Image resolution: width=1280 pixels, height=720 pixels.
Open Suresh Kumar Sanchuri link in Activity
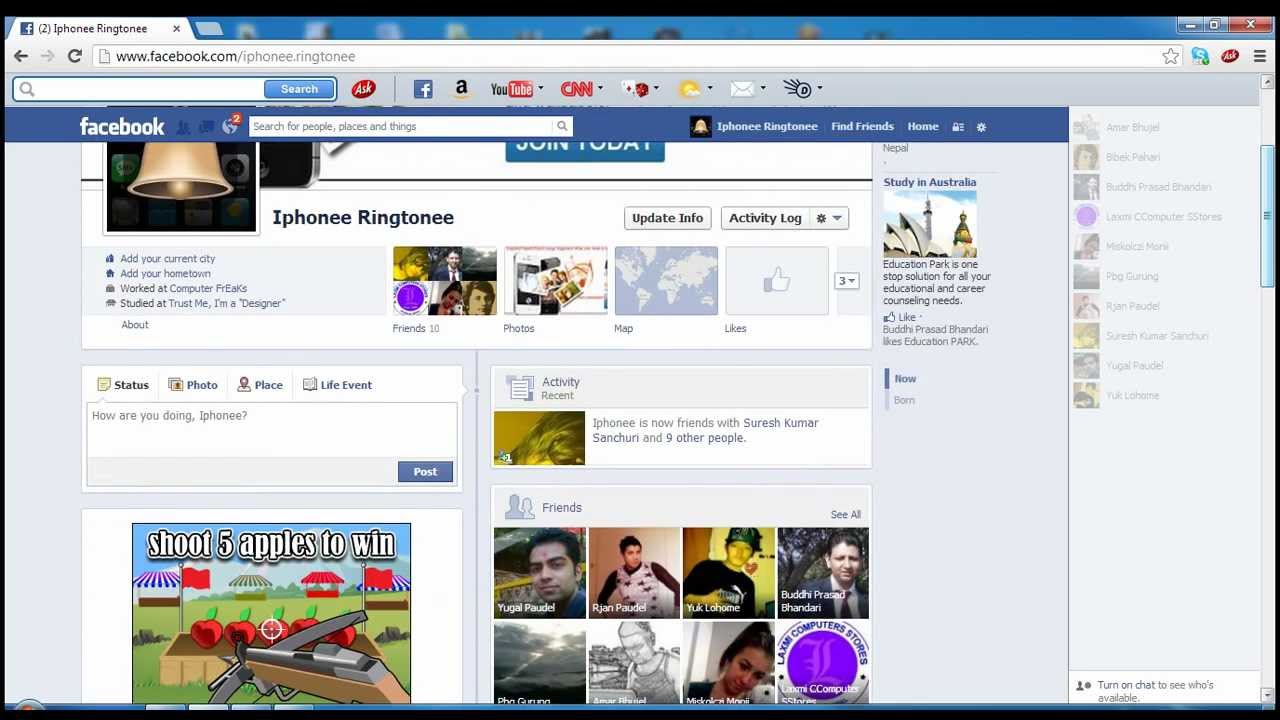[x=706, y=430]
